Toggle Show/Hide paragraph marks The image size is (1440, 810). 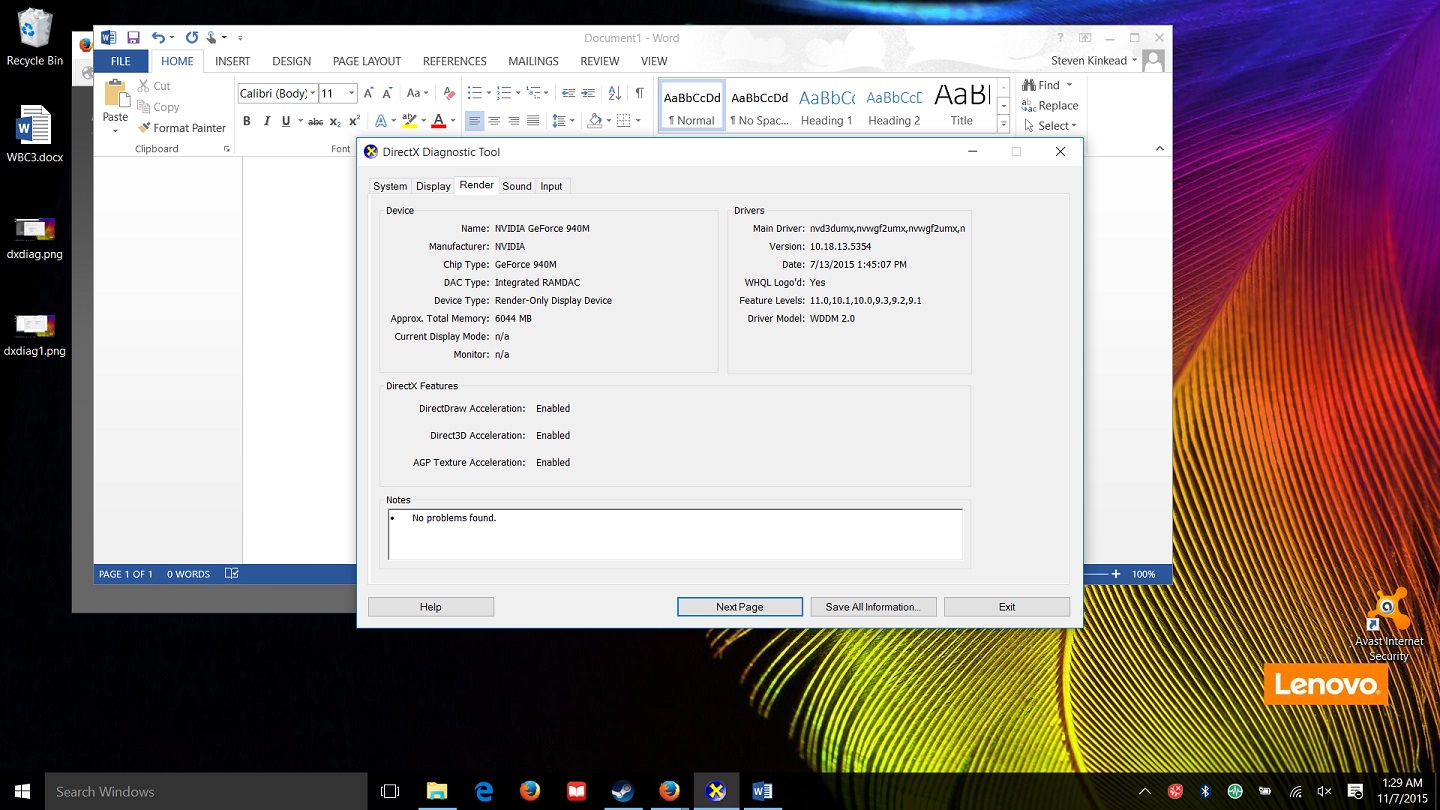click(x=640, y=93)
